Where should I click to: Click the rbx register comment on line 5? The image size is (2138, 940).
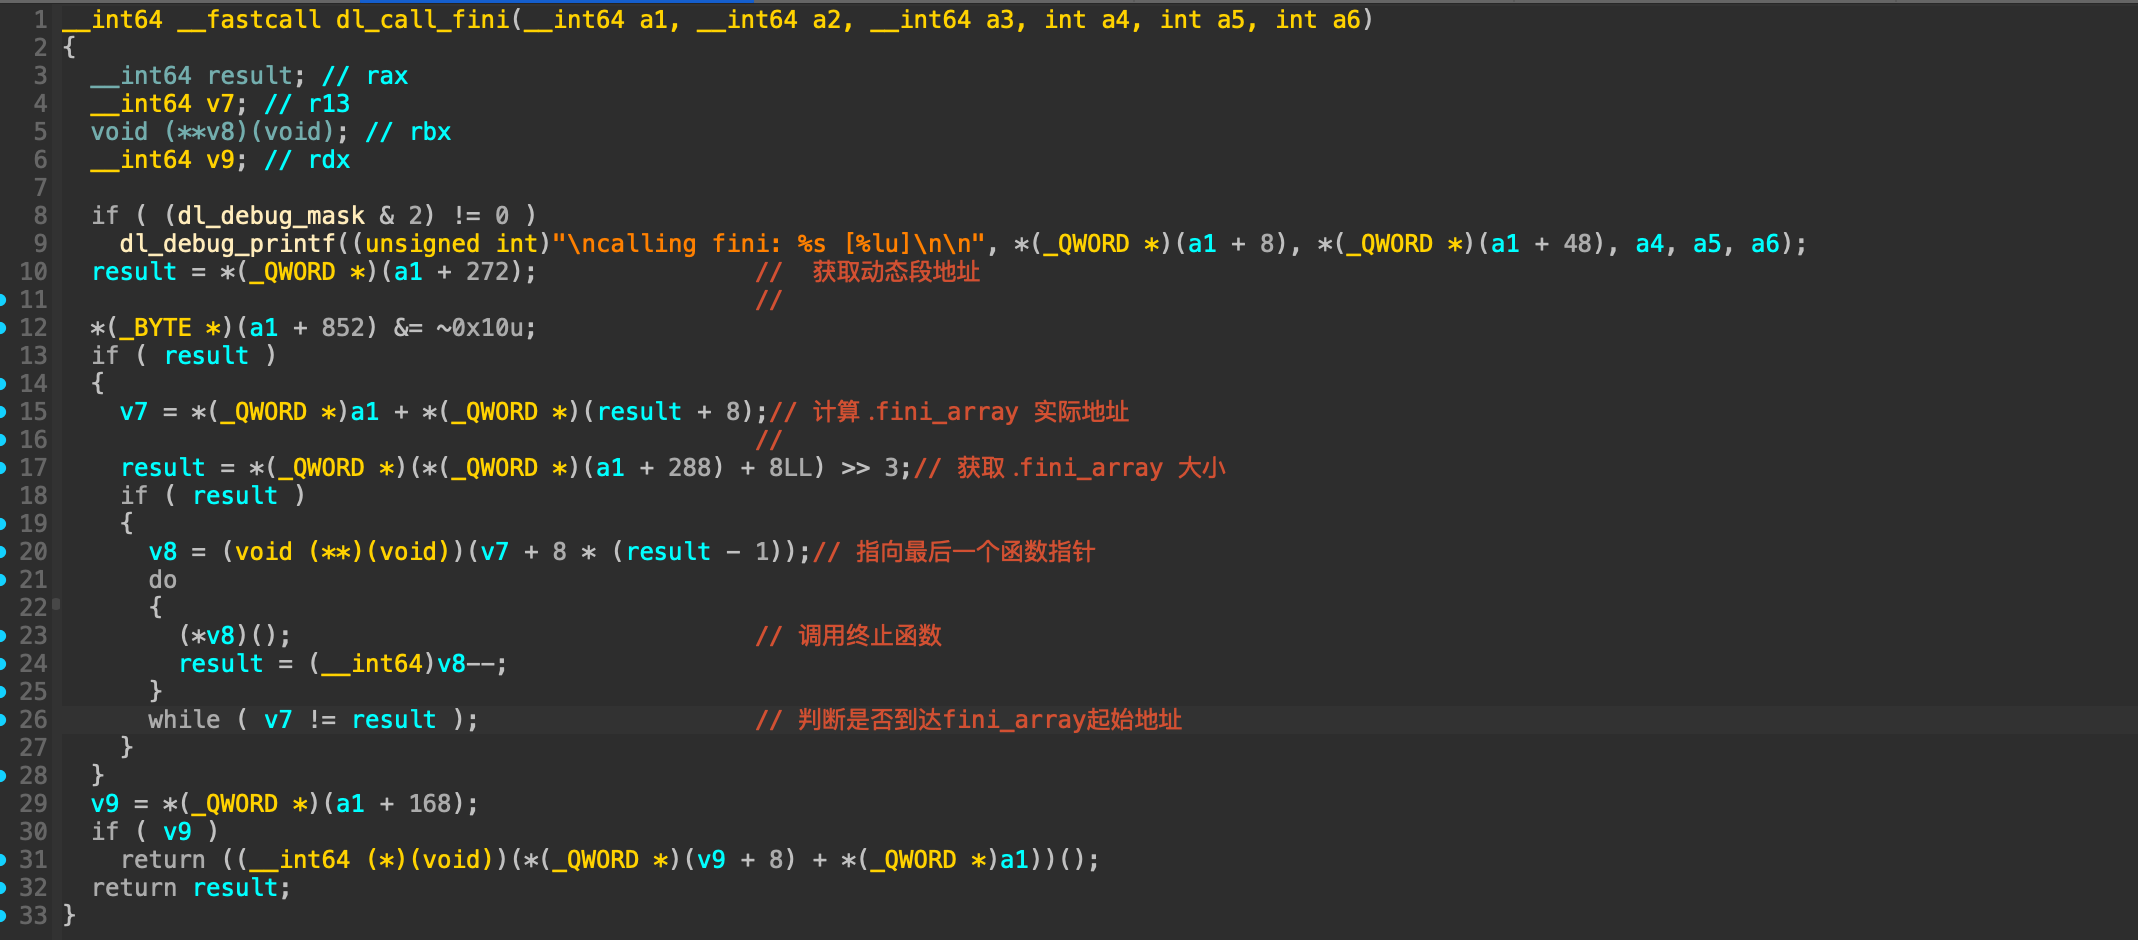430,132
